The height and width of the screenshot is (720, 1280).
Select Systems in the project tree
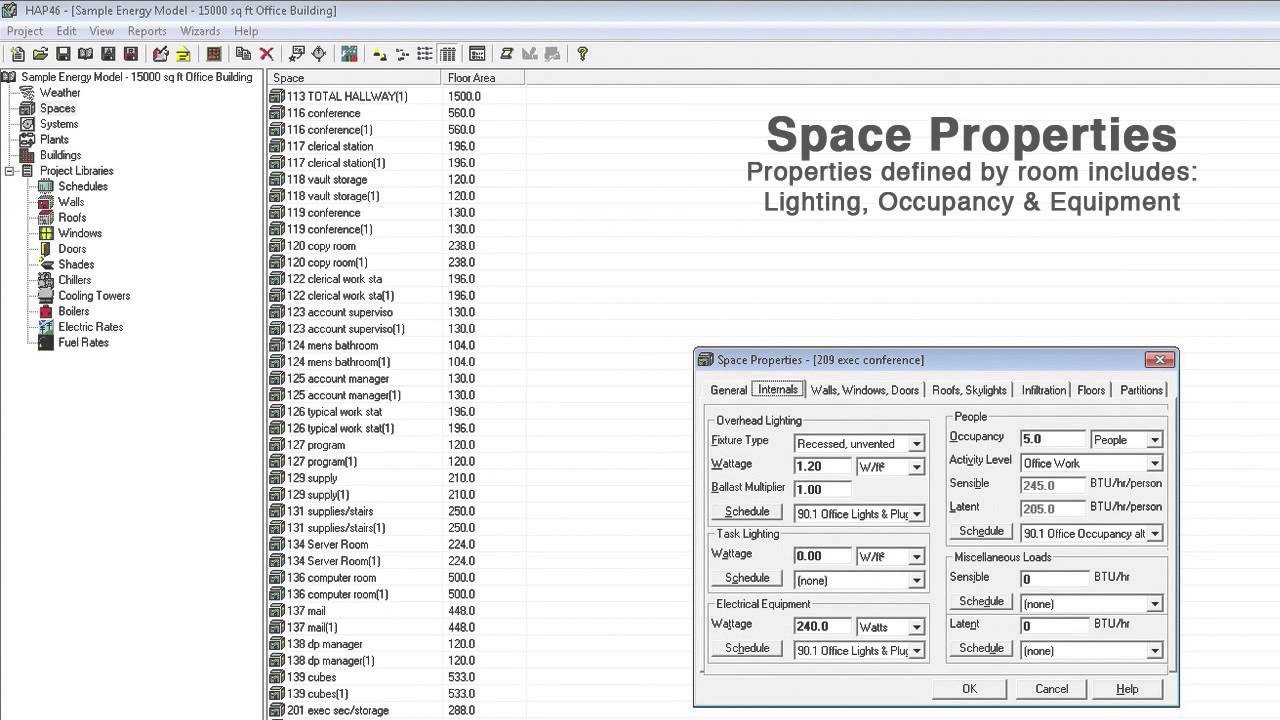[59, 124]
